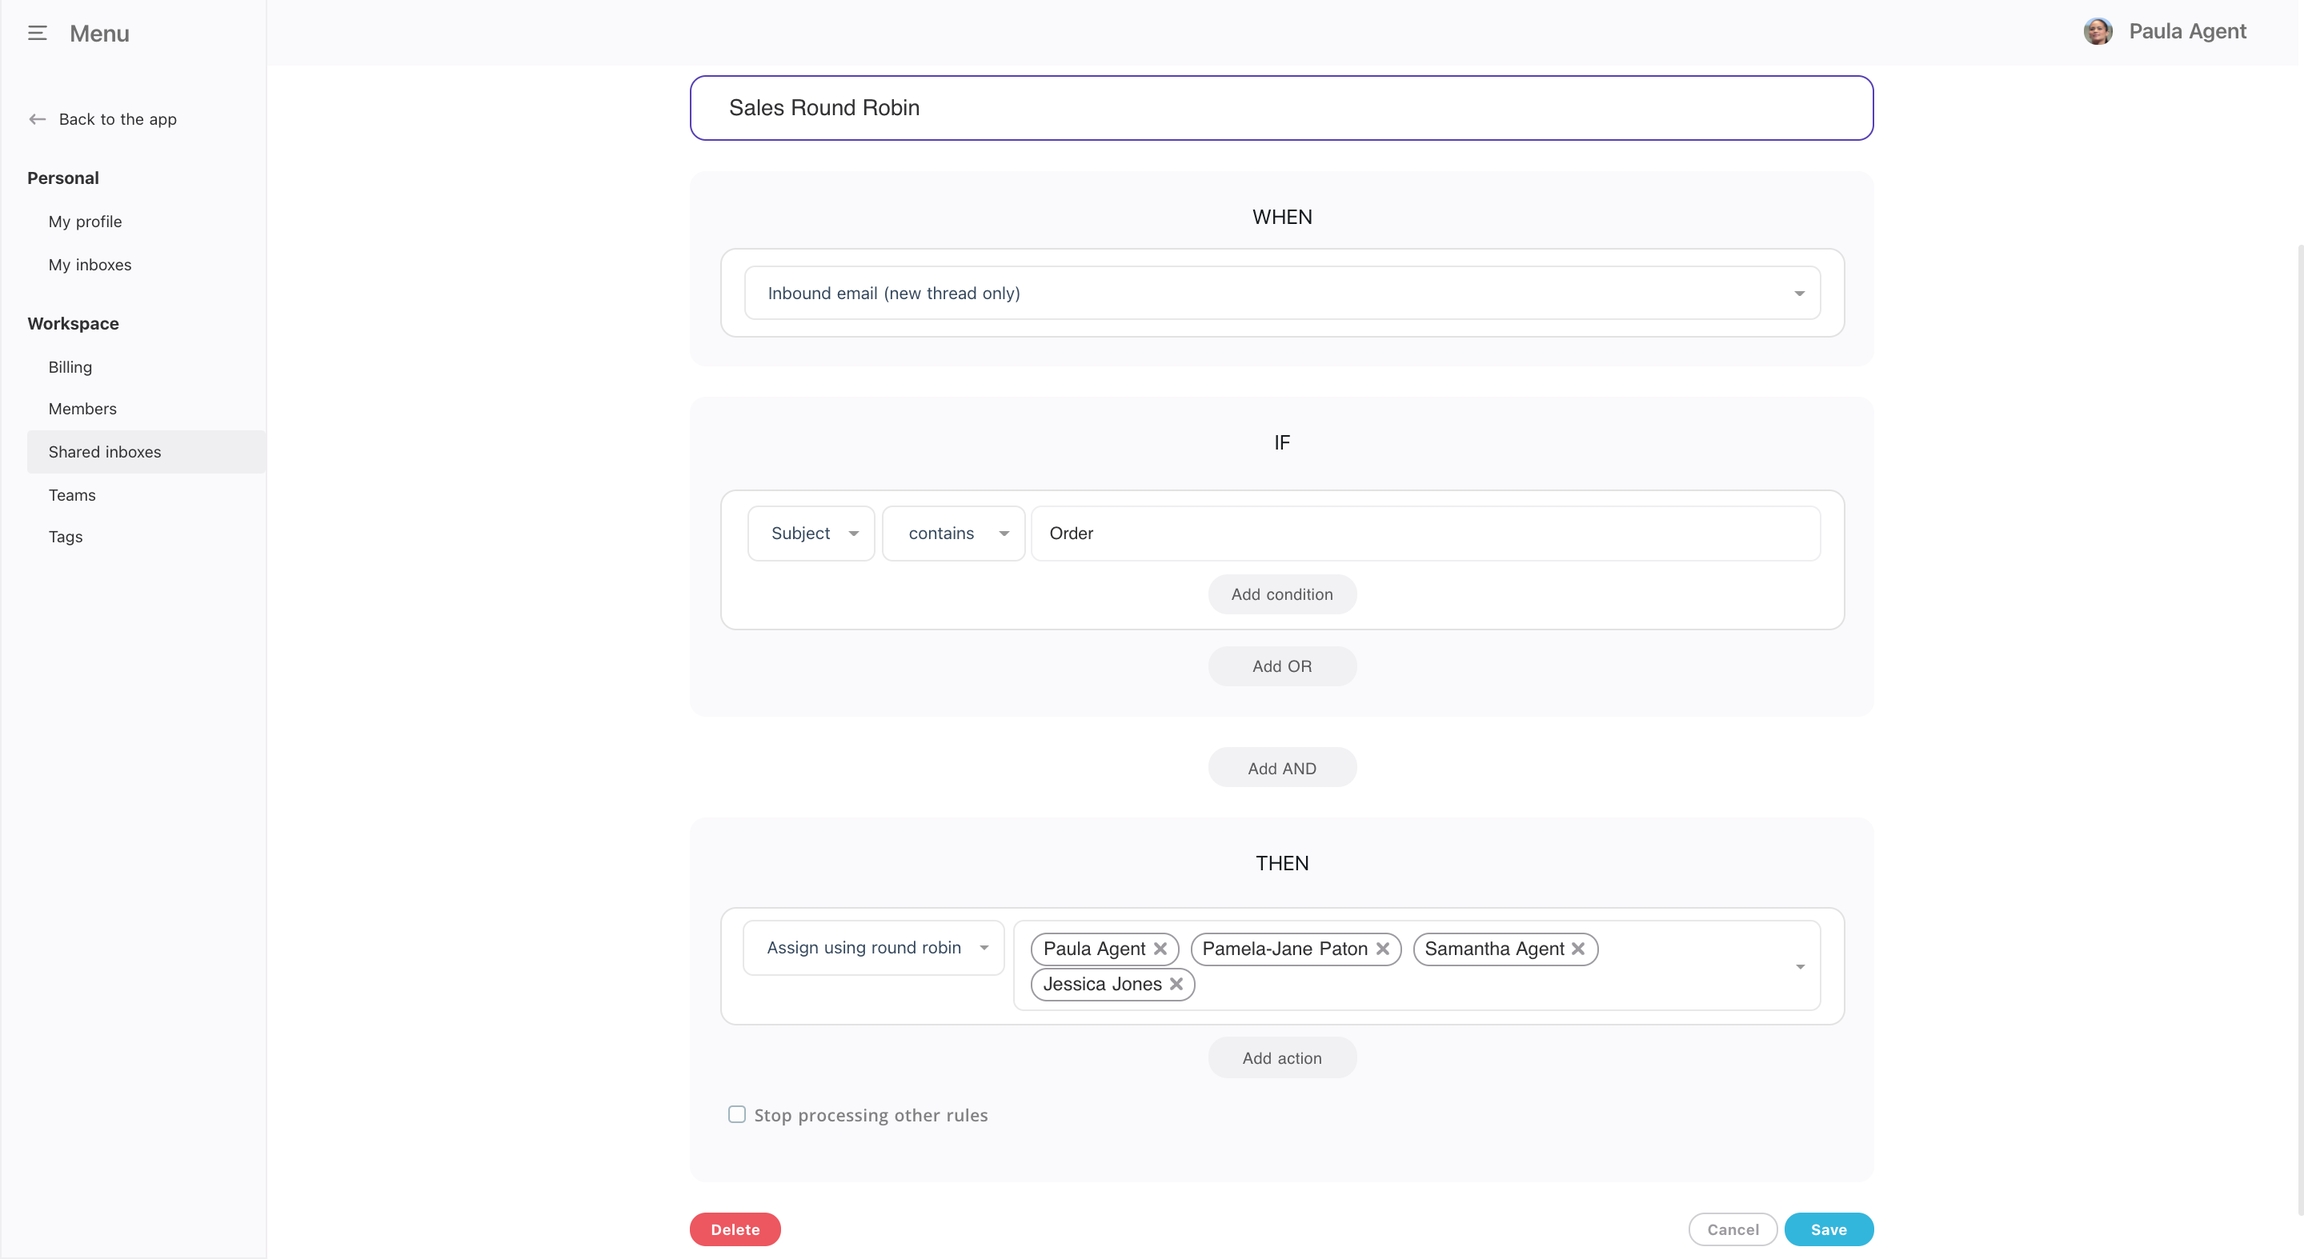Go to the Teams settings page
Viewport: 2304px width, 1259px height.
click(72, 495)
